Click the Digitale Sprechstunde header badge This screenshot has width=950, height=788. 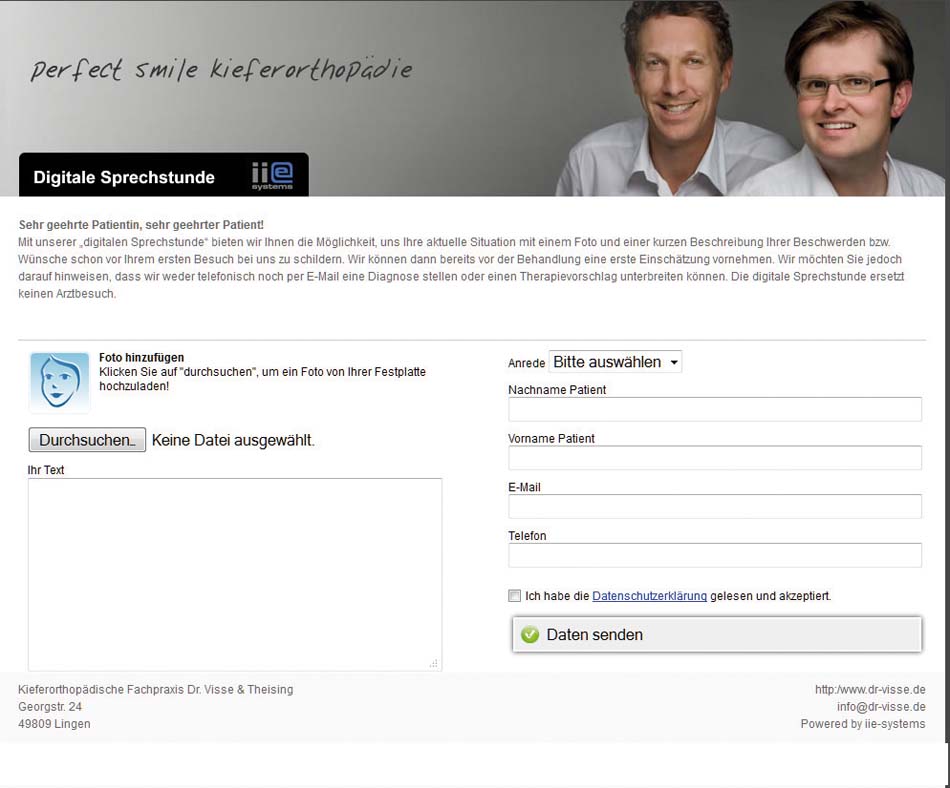[x=164, y=174]
